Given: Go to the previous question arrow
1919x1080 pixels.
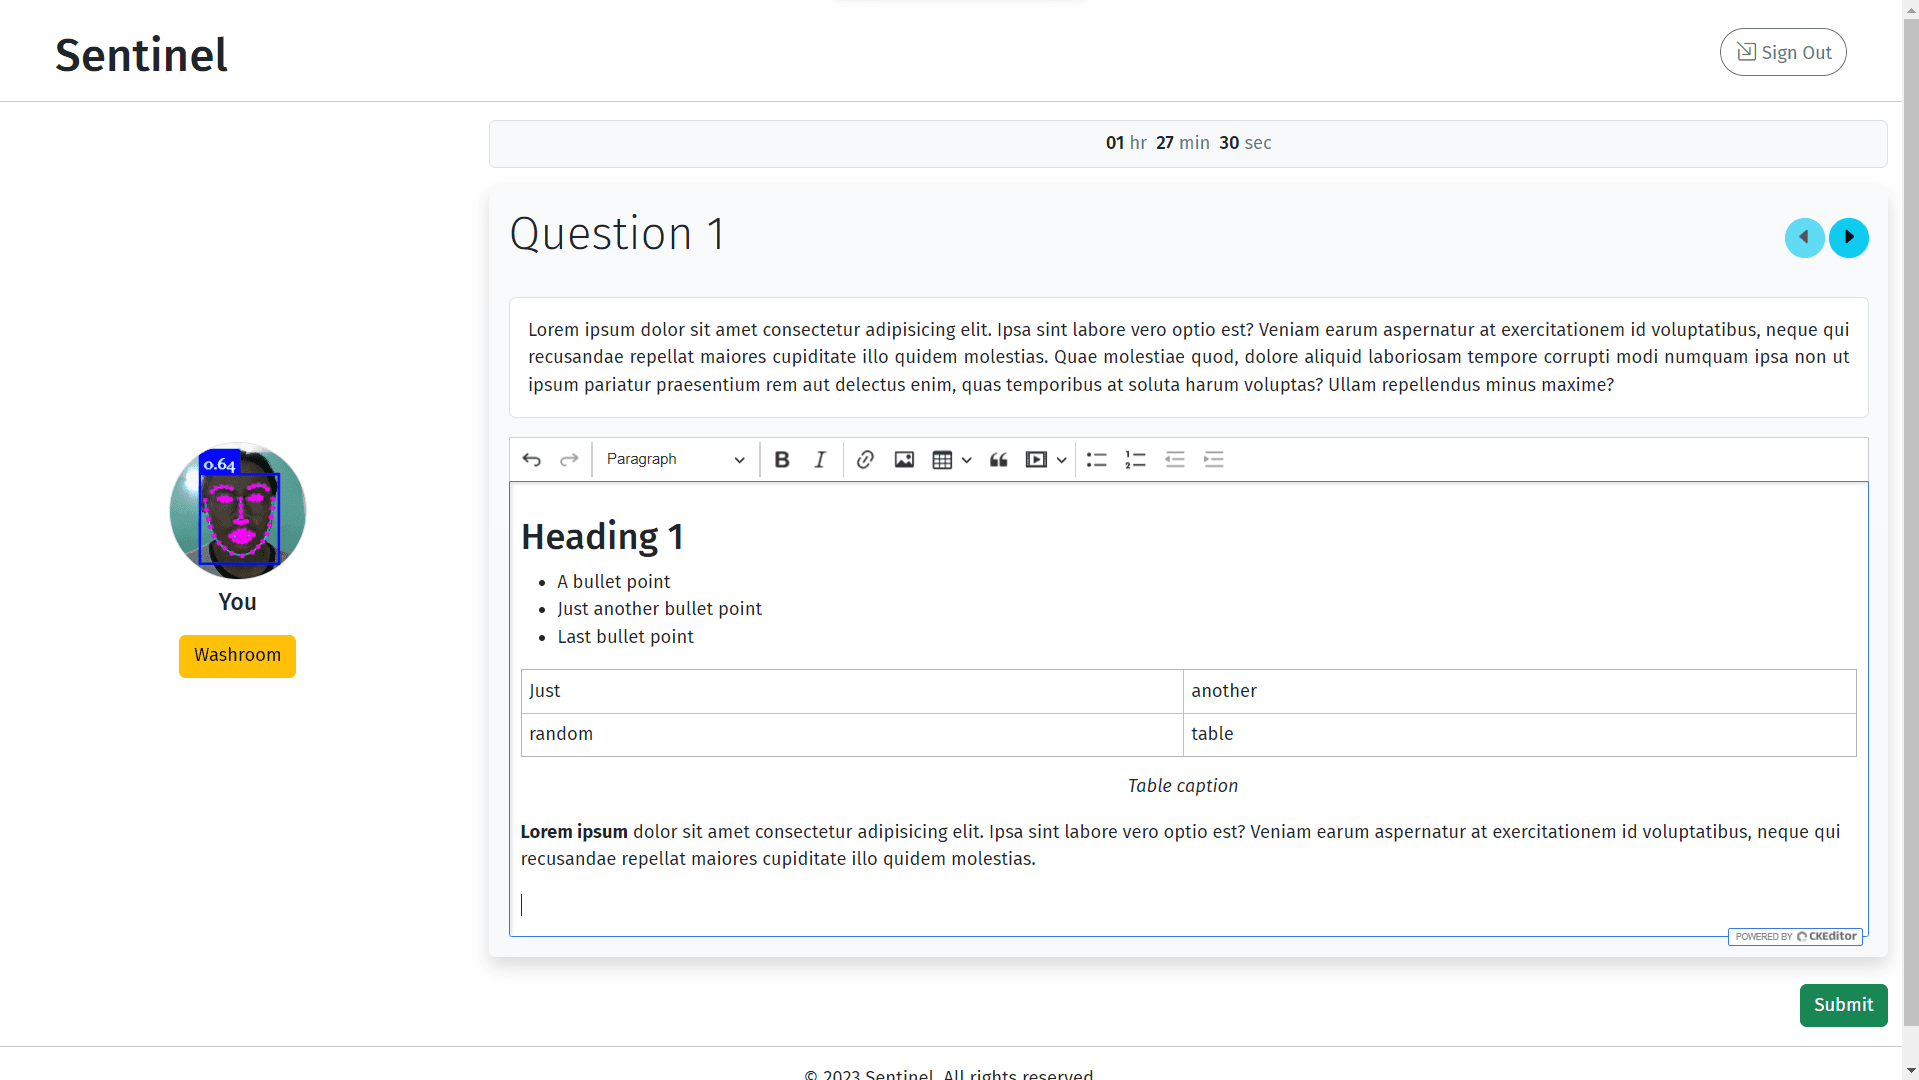Looking at the screenshot, I should tap(1805, 238).
